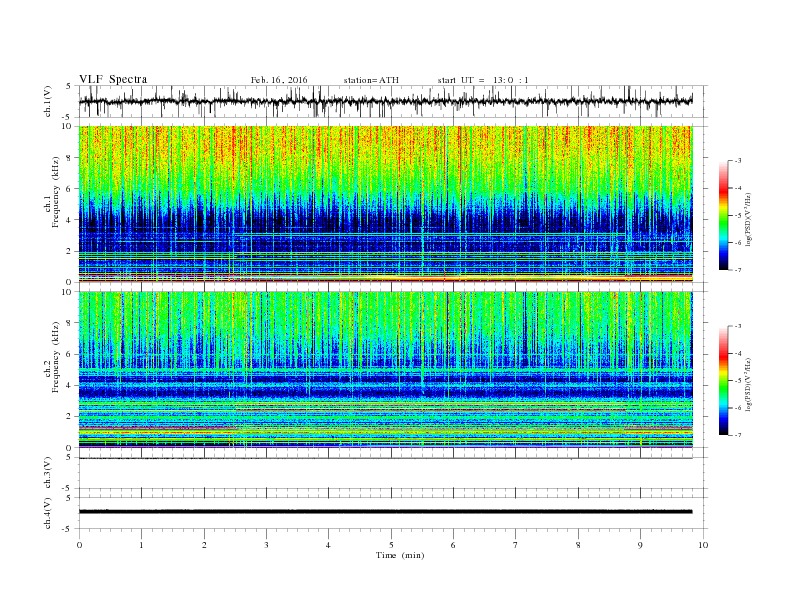
Task: Click the 'start UT = 13:0:1' label
Action: point(483,80)
